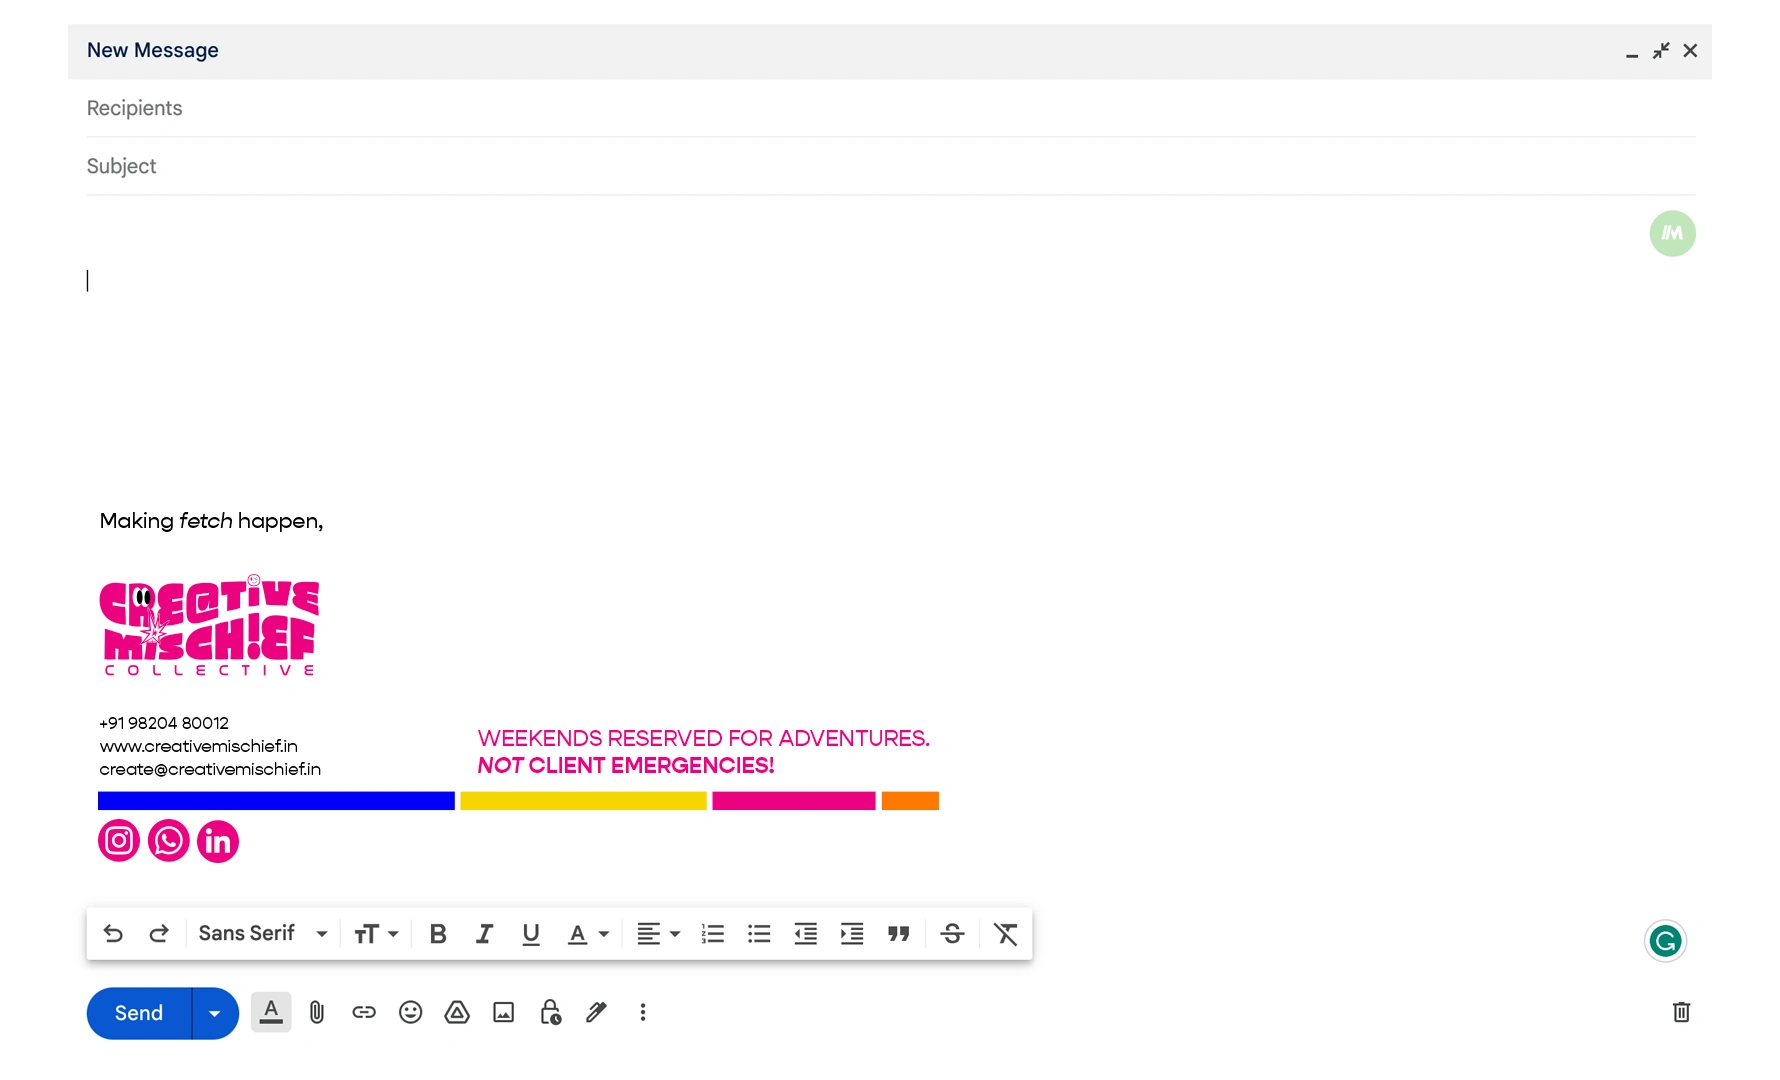Insert a bulleted list
1780x1080 pixels.
[x=759, y=934]
